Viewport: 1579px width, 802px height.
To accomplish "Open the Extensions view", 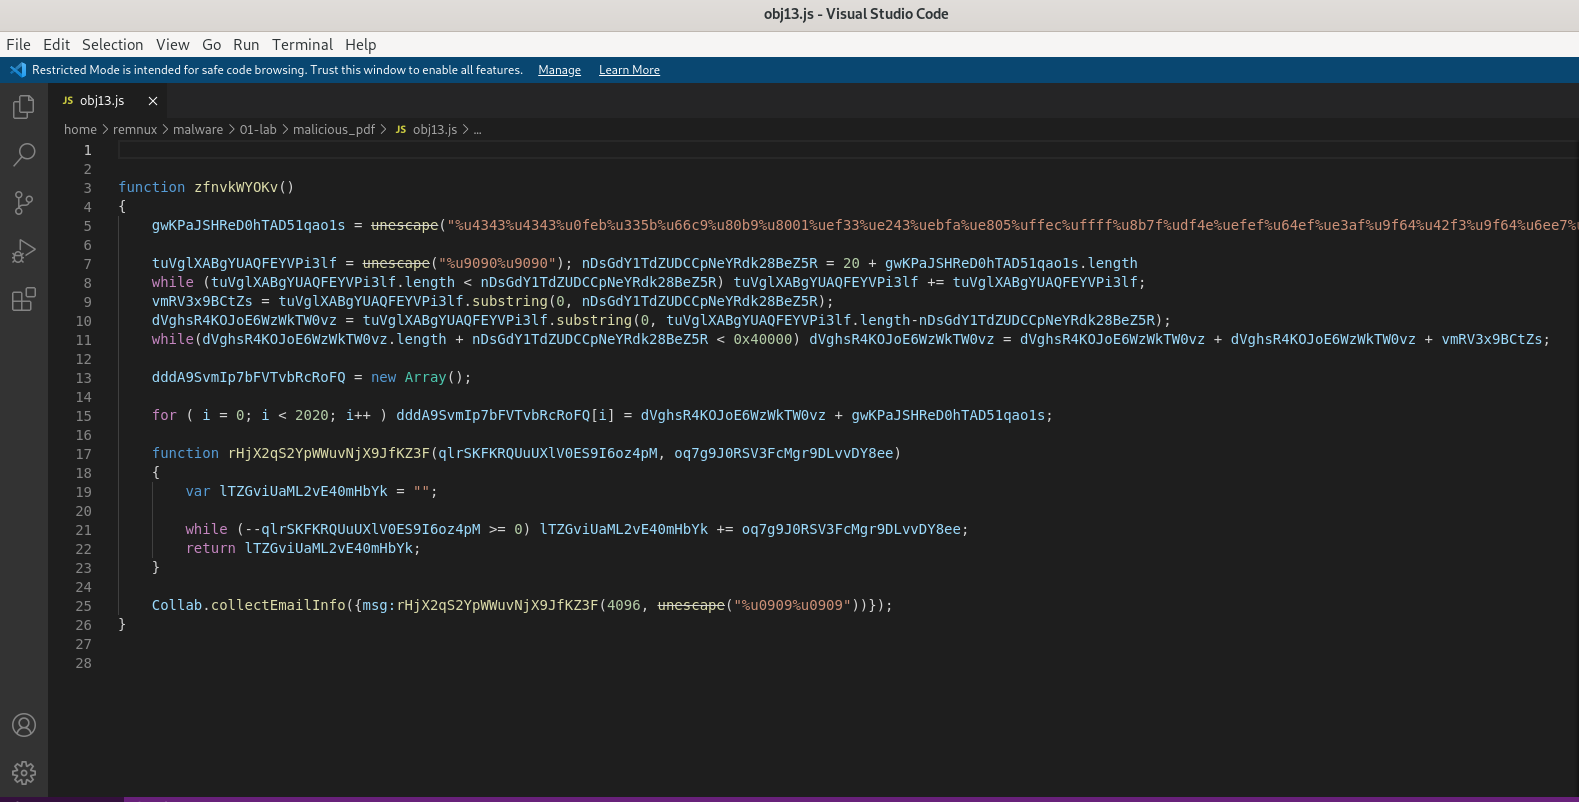I will 24,299.
